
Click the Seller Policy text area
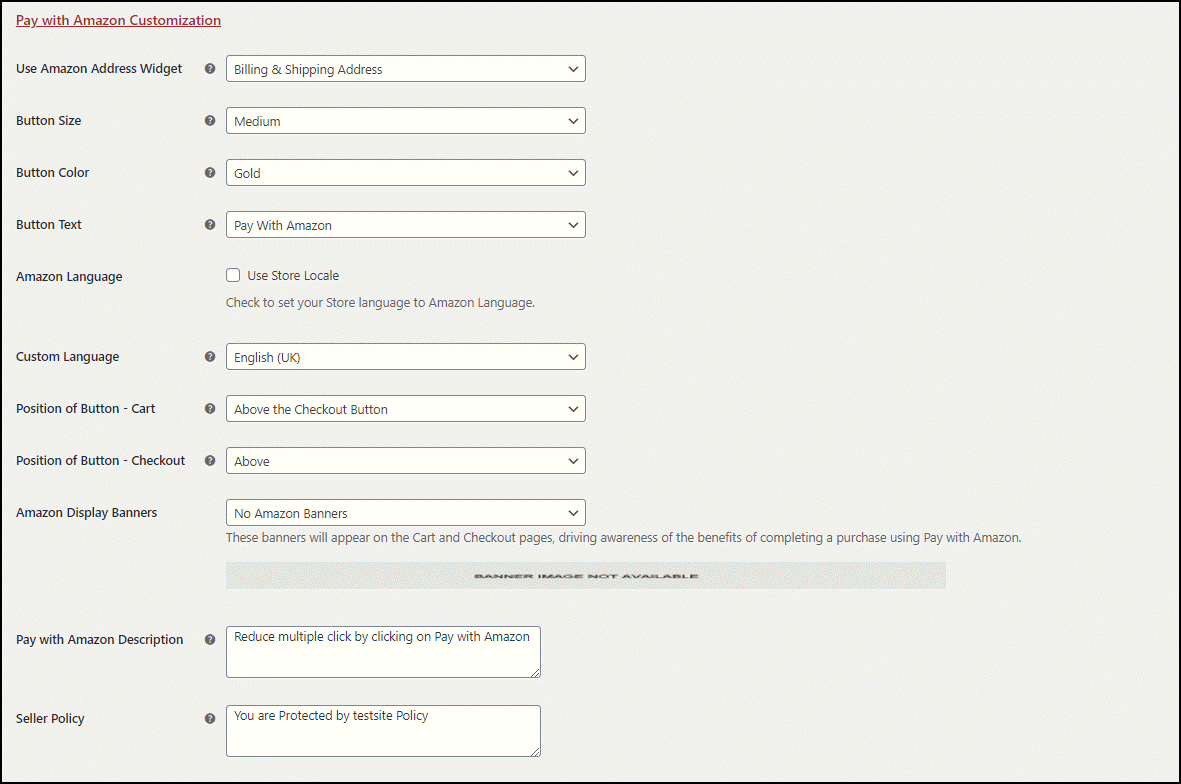tap(383, 731)
